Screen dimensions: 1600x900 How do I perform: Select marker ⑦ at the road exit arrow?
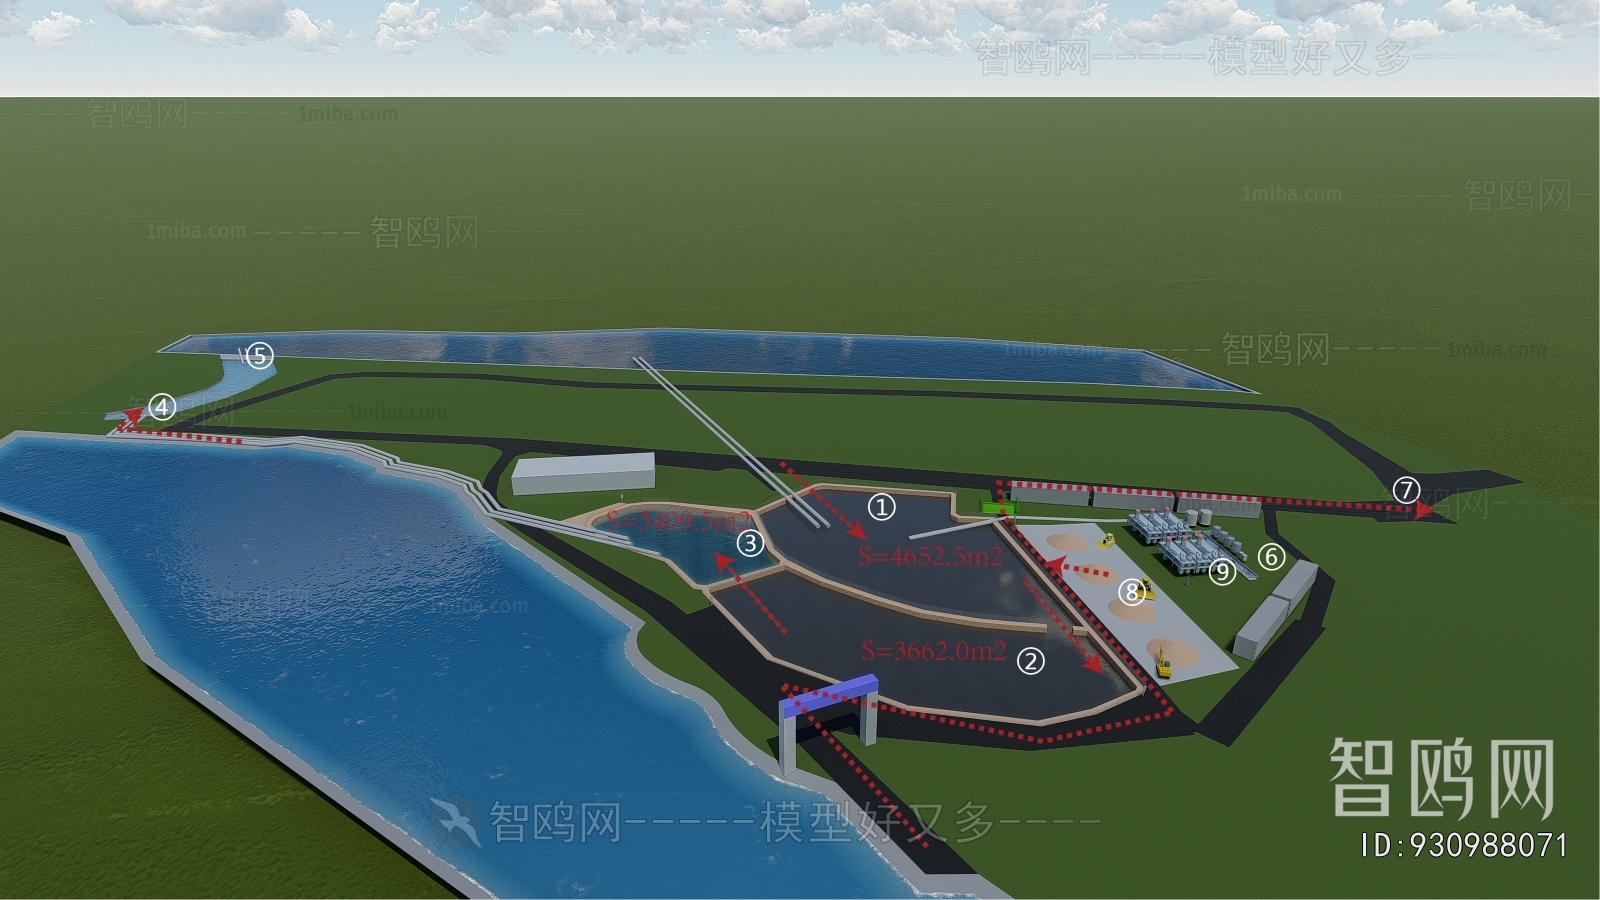coord(1405,491)
